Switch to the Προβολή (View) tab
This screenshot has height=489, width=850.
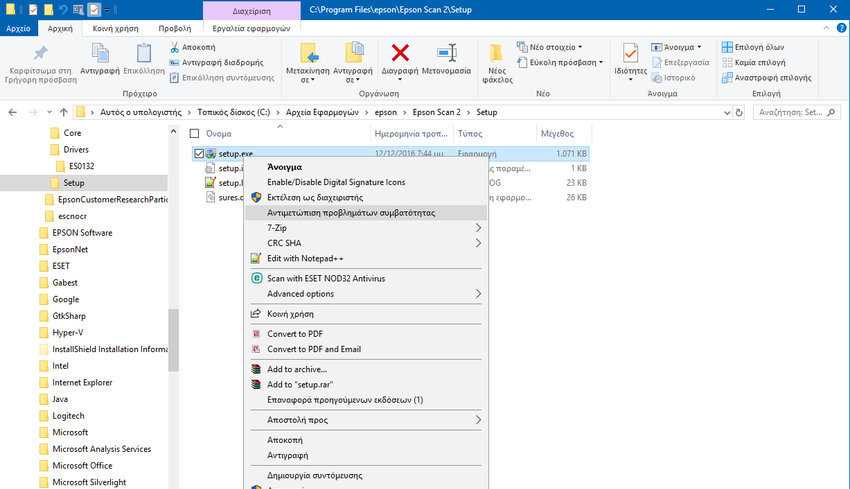175,28
